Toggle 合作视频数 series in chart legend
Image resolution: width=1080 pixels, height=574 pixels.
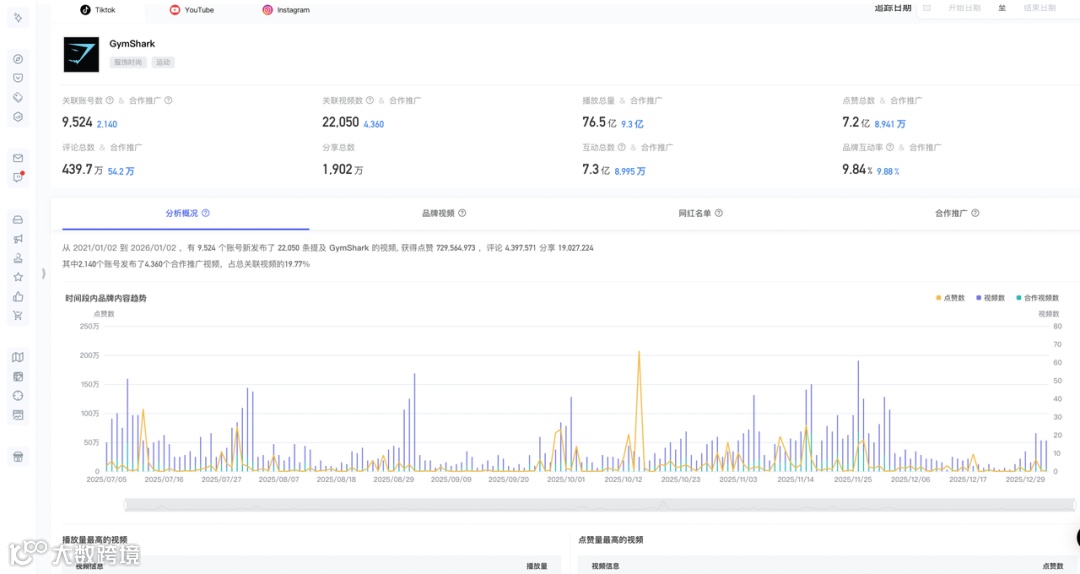[1037, 298]
